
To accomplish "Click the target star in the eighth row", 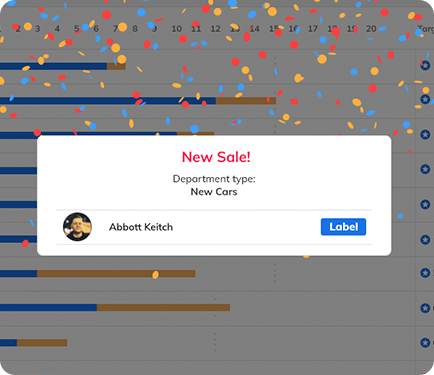I will [425, 308].
